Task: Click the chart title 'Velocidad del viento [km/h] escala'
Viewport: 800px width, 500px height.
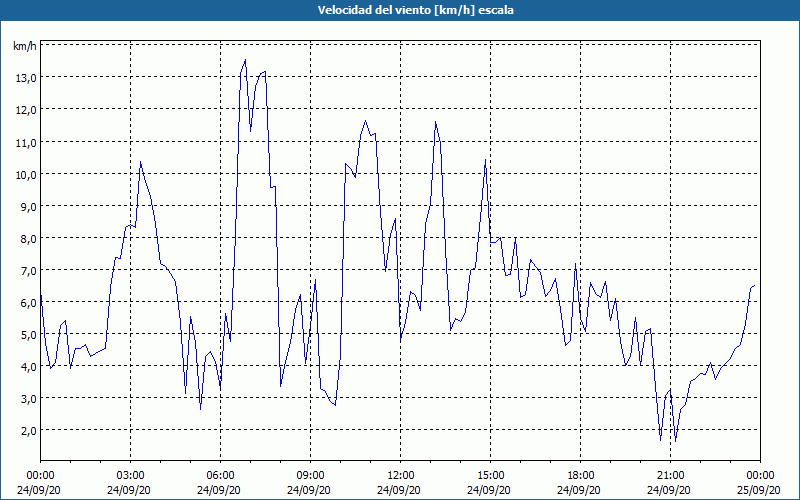Action: click(x=415, y=10)
